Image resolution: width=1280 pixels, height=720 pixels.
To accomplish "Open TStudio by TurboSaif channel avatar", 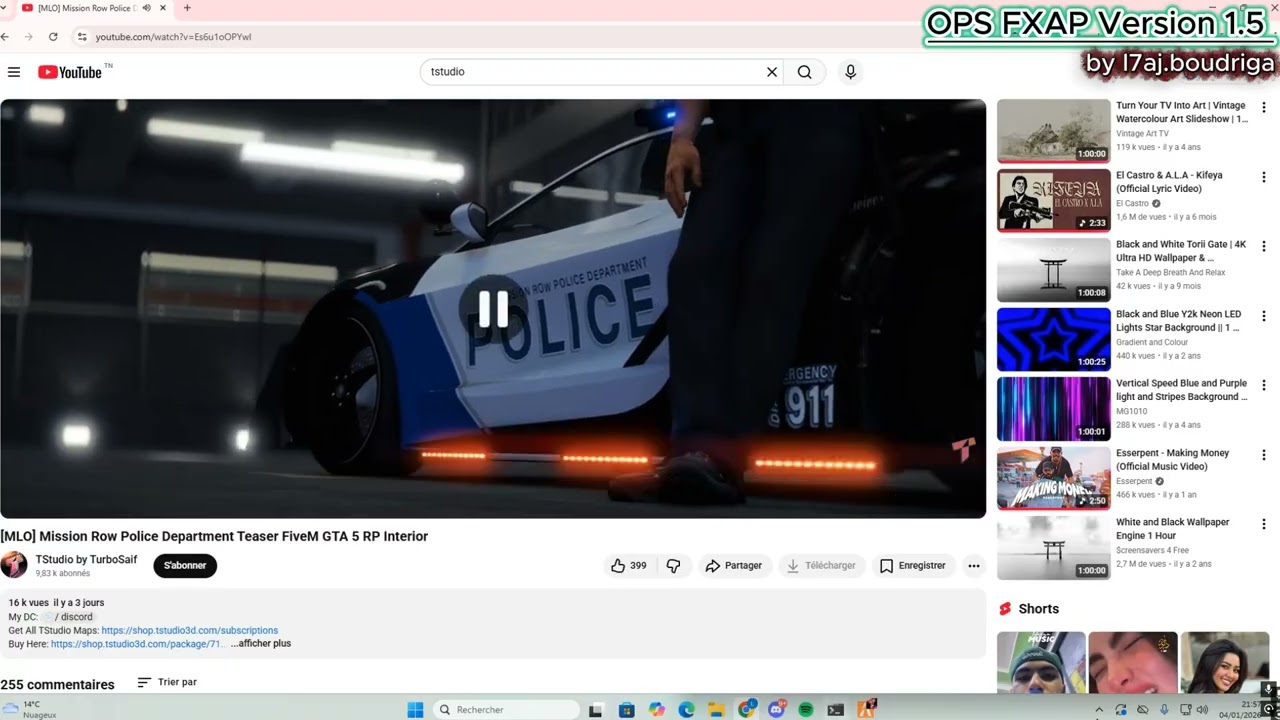I will coord(14,565).
